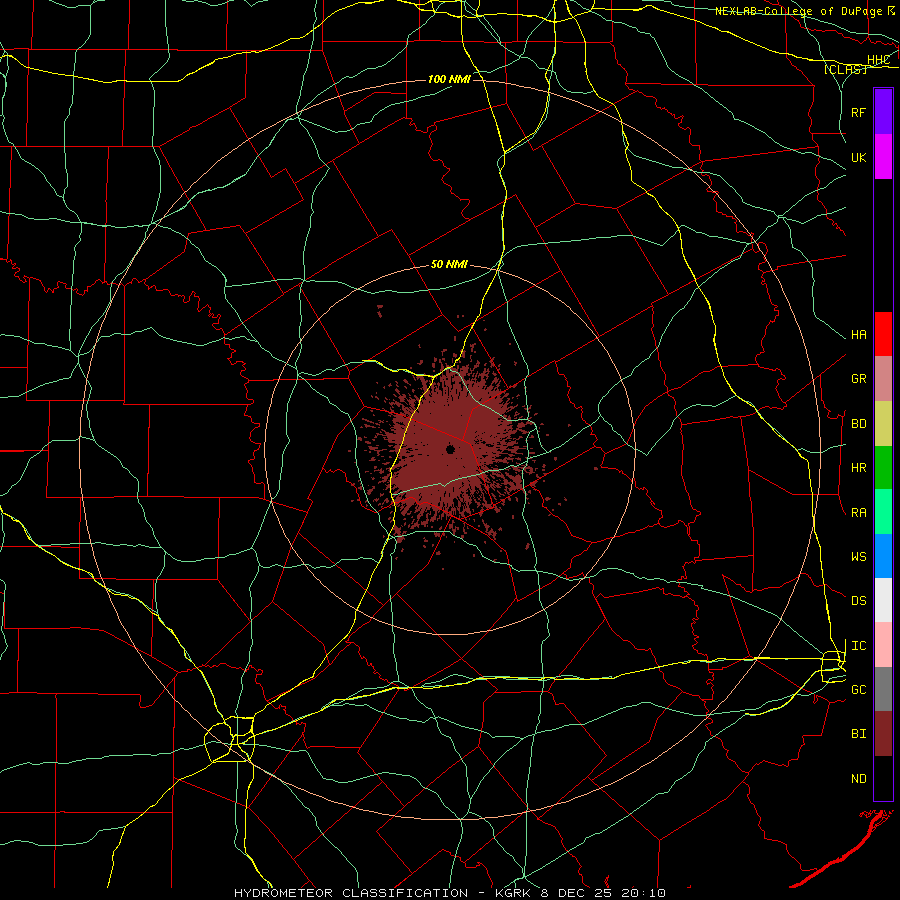Click the ND legend label
This screenshot has width=900, height=900.
(859, 779)
